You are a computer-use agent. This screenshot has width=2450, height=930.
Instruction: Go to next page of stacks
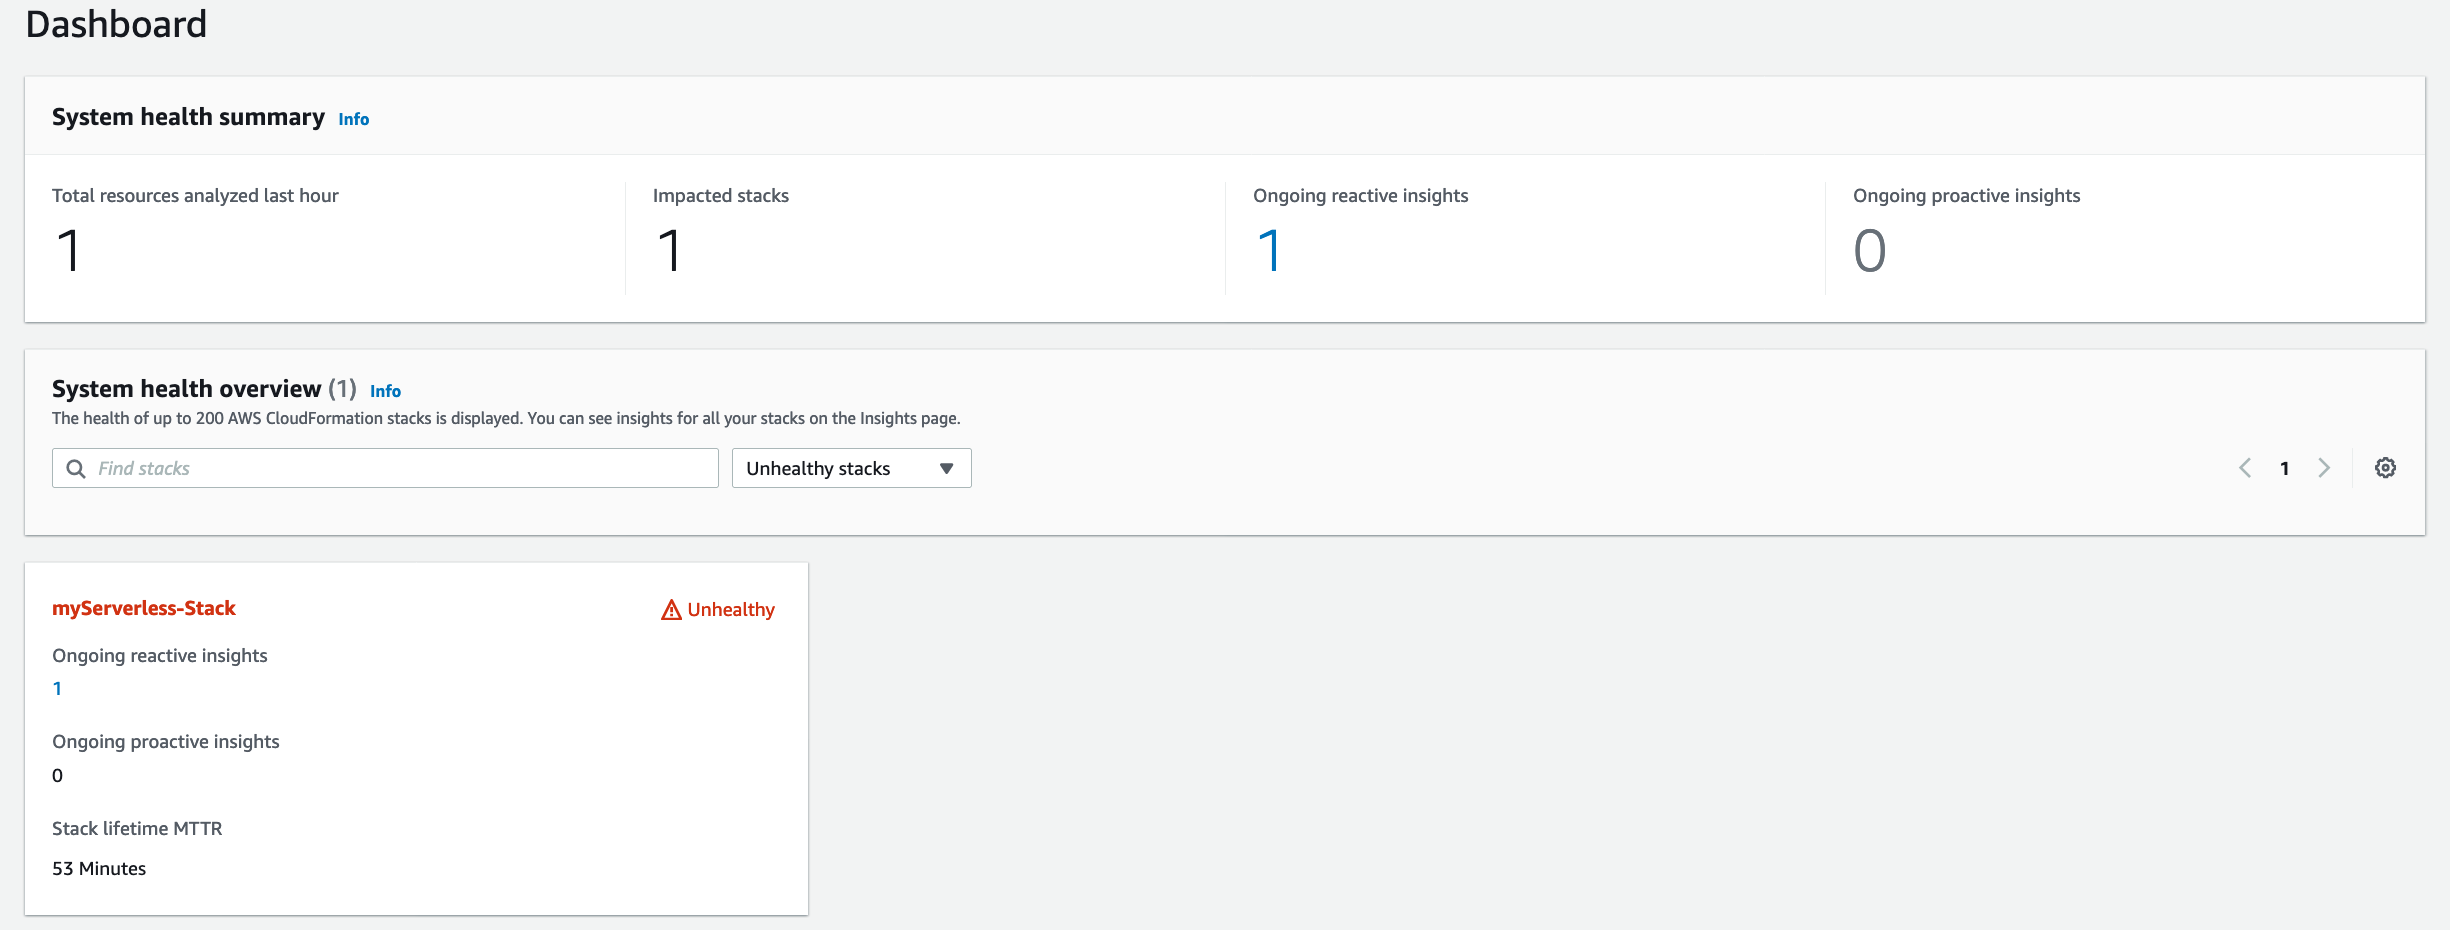(x=2324, y=468)
